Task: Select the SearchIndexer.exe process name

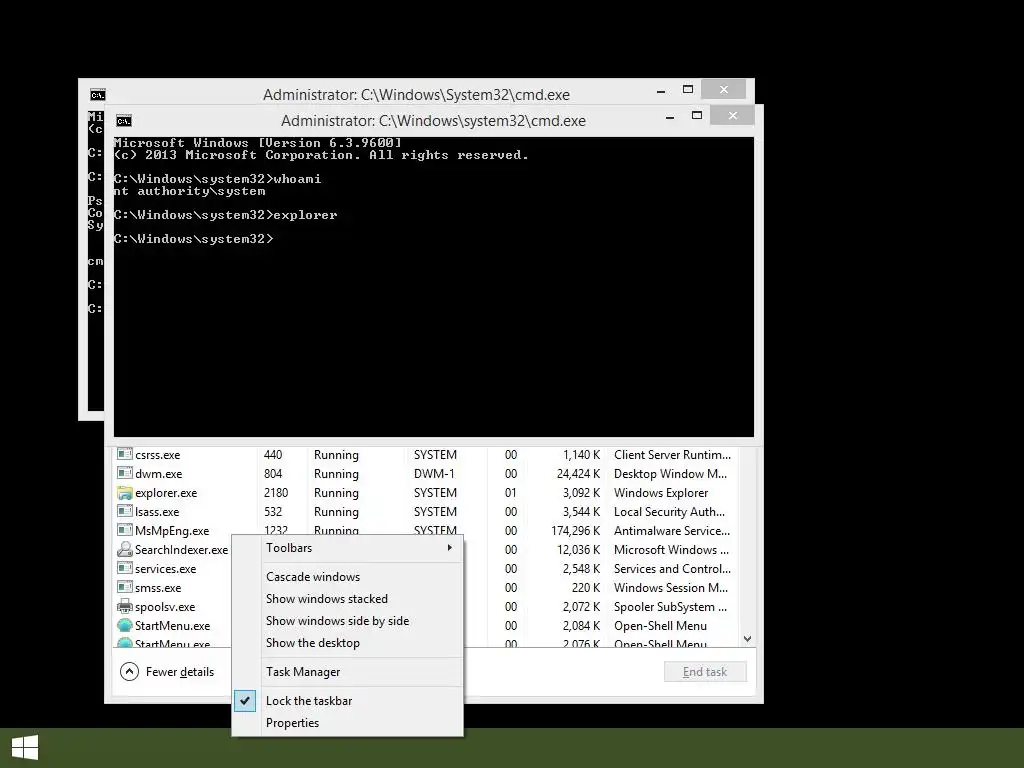Action: [182, 550]
